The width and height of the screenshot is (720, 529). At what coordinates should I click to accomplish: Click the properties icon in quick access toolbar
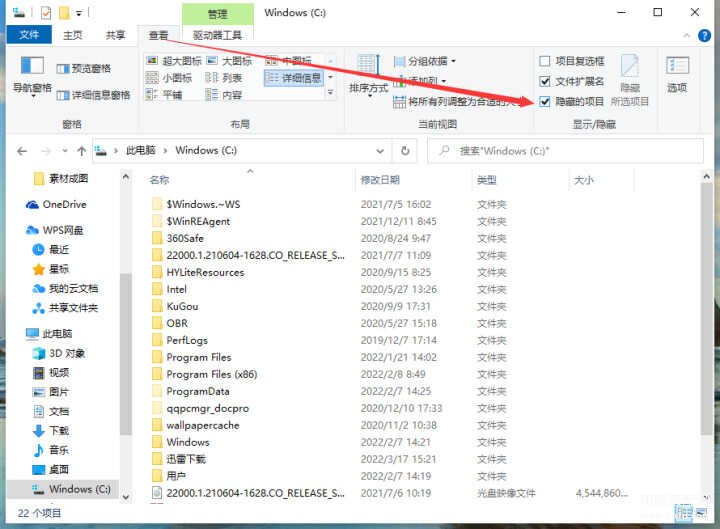46,13
